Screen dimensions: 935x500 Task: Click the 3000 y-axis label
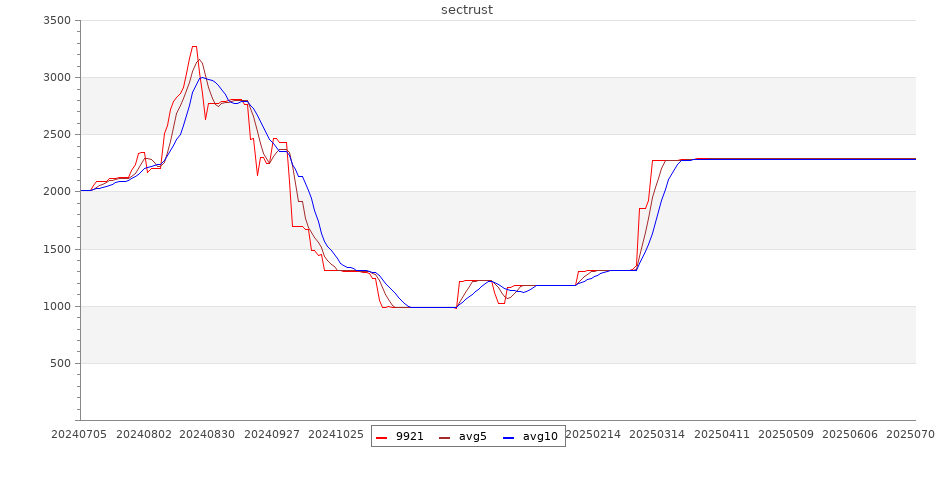coord(58,77)
